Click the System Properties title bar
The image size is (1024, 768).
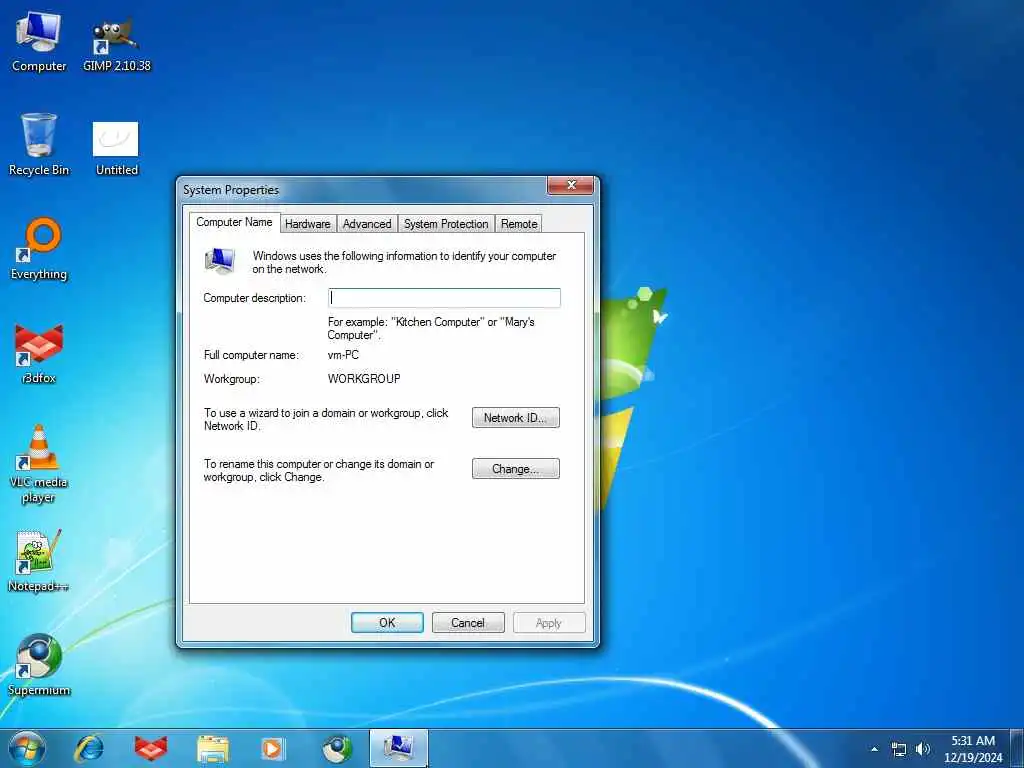362,190
